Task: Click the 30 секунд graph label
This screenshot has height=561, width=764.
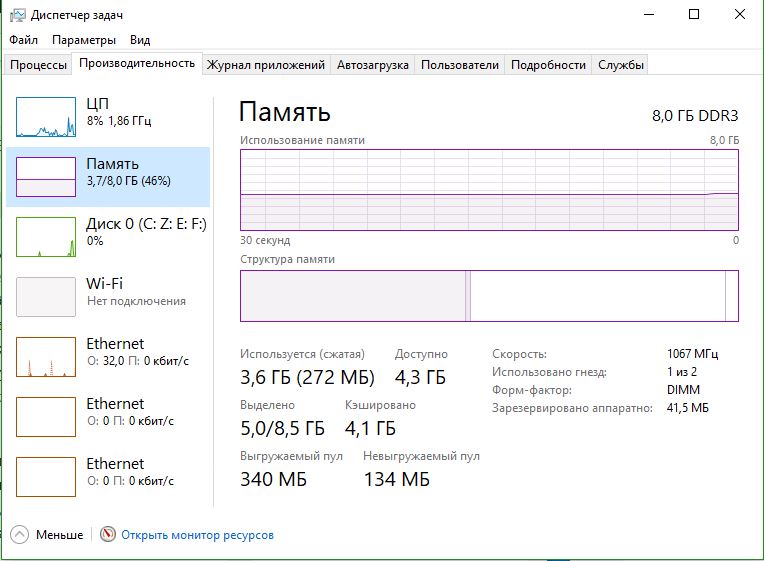Action: tap(265, 240)
